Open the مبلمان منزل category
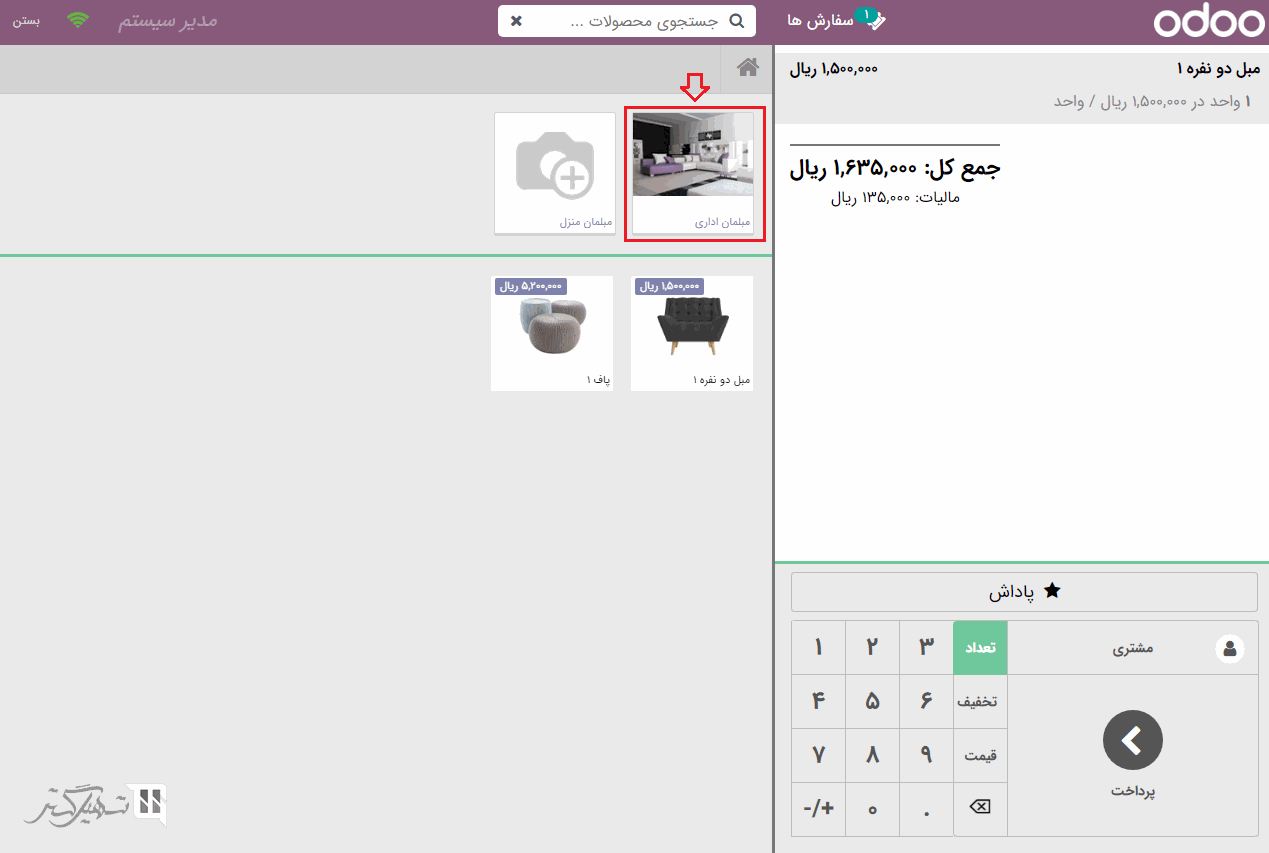The height and width of the screenshot is (853, 1269). point(554,172)
